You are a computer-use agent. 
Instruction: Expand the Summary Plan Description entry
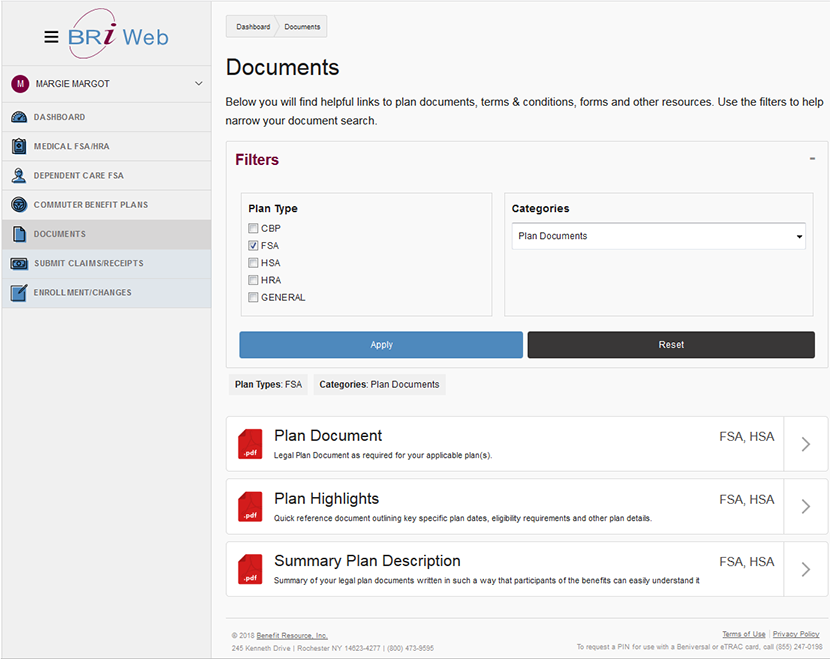coord(805,568)
